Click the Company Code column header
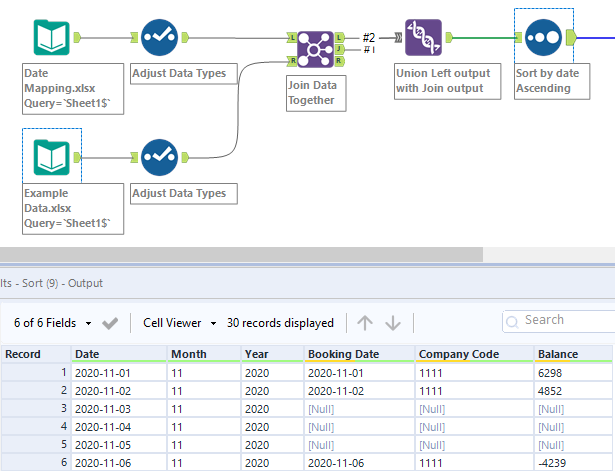Viewport: 615px width, 471px height. (x=474, y=354)
